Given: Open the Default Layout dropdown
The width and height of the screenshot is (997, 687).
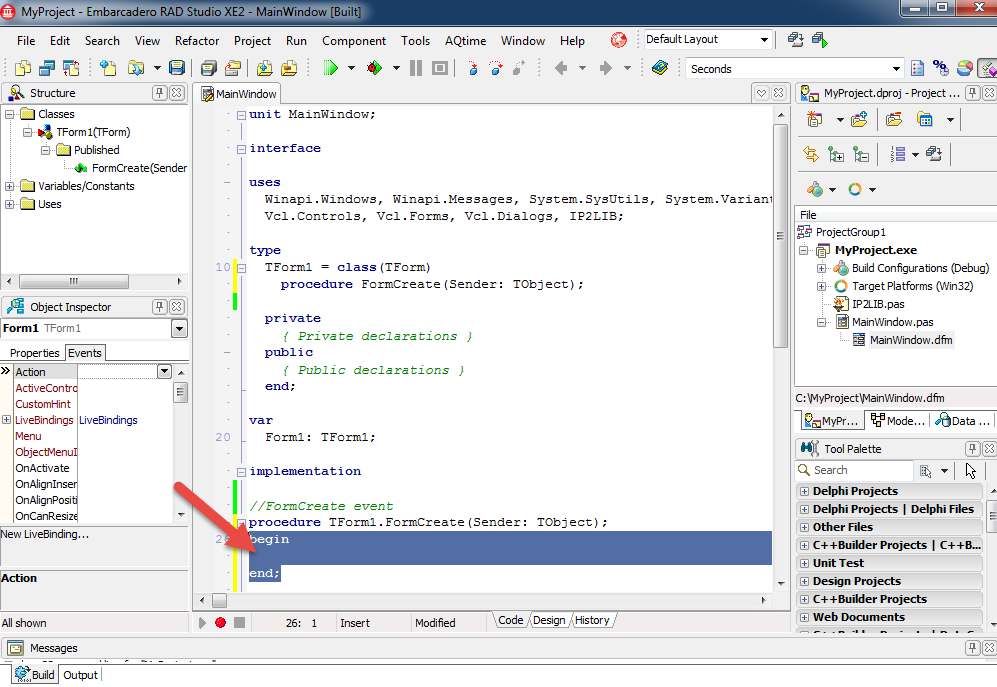Looking at the screenshot, I should coord(764,40).
